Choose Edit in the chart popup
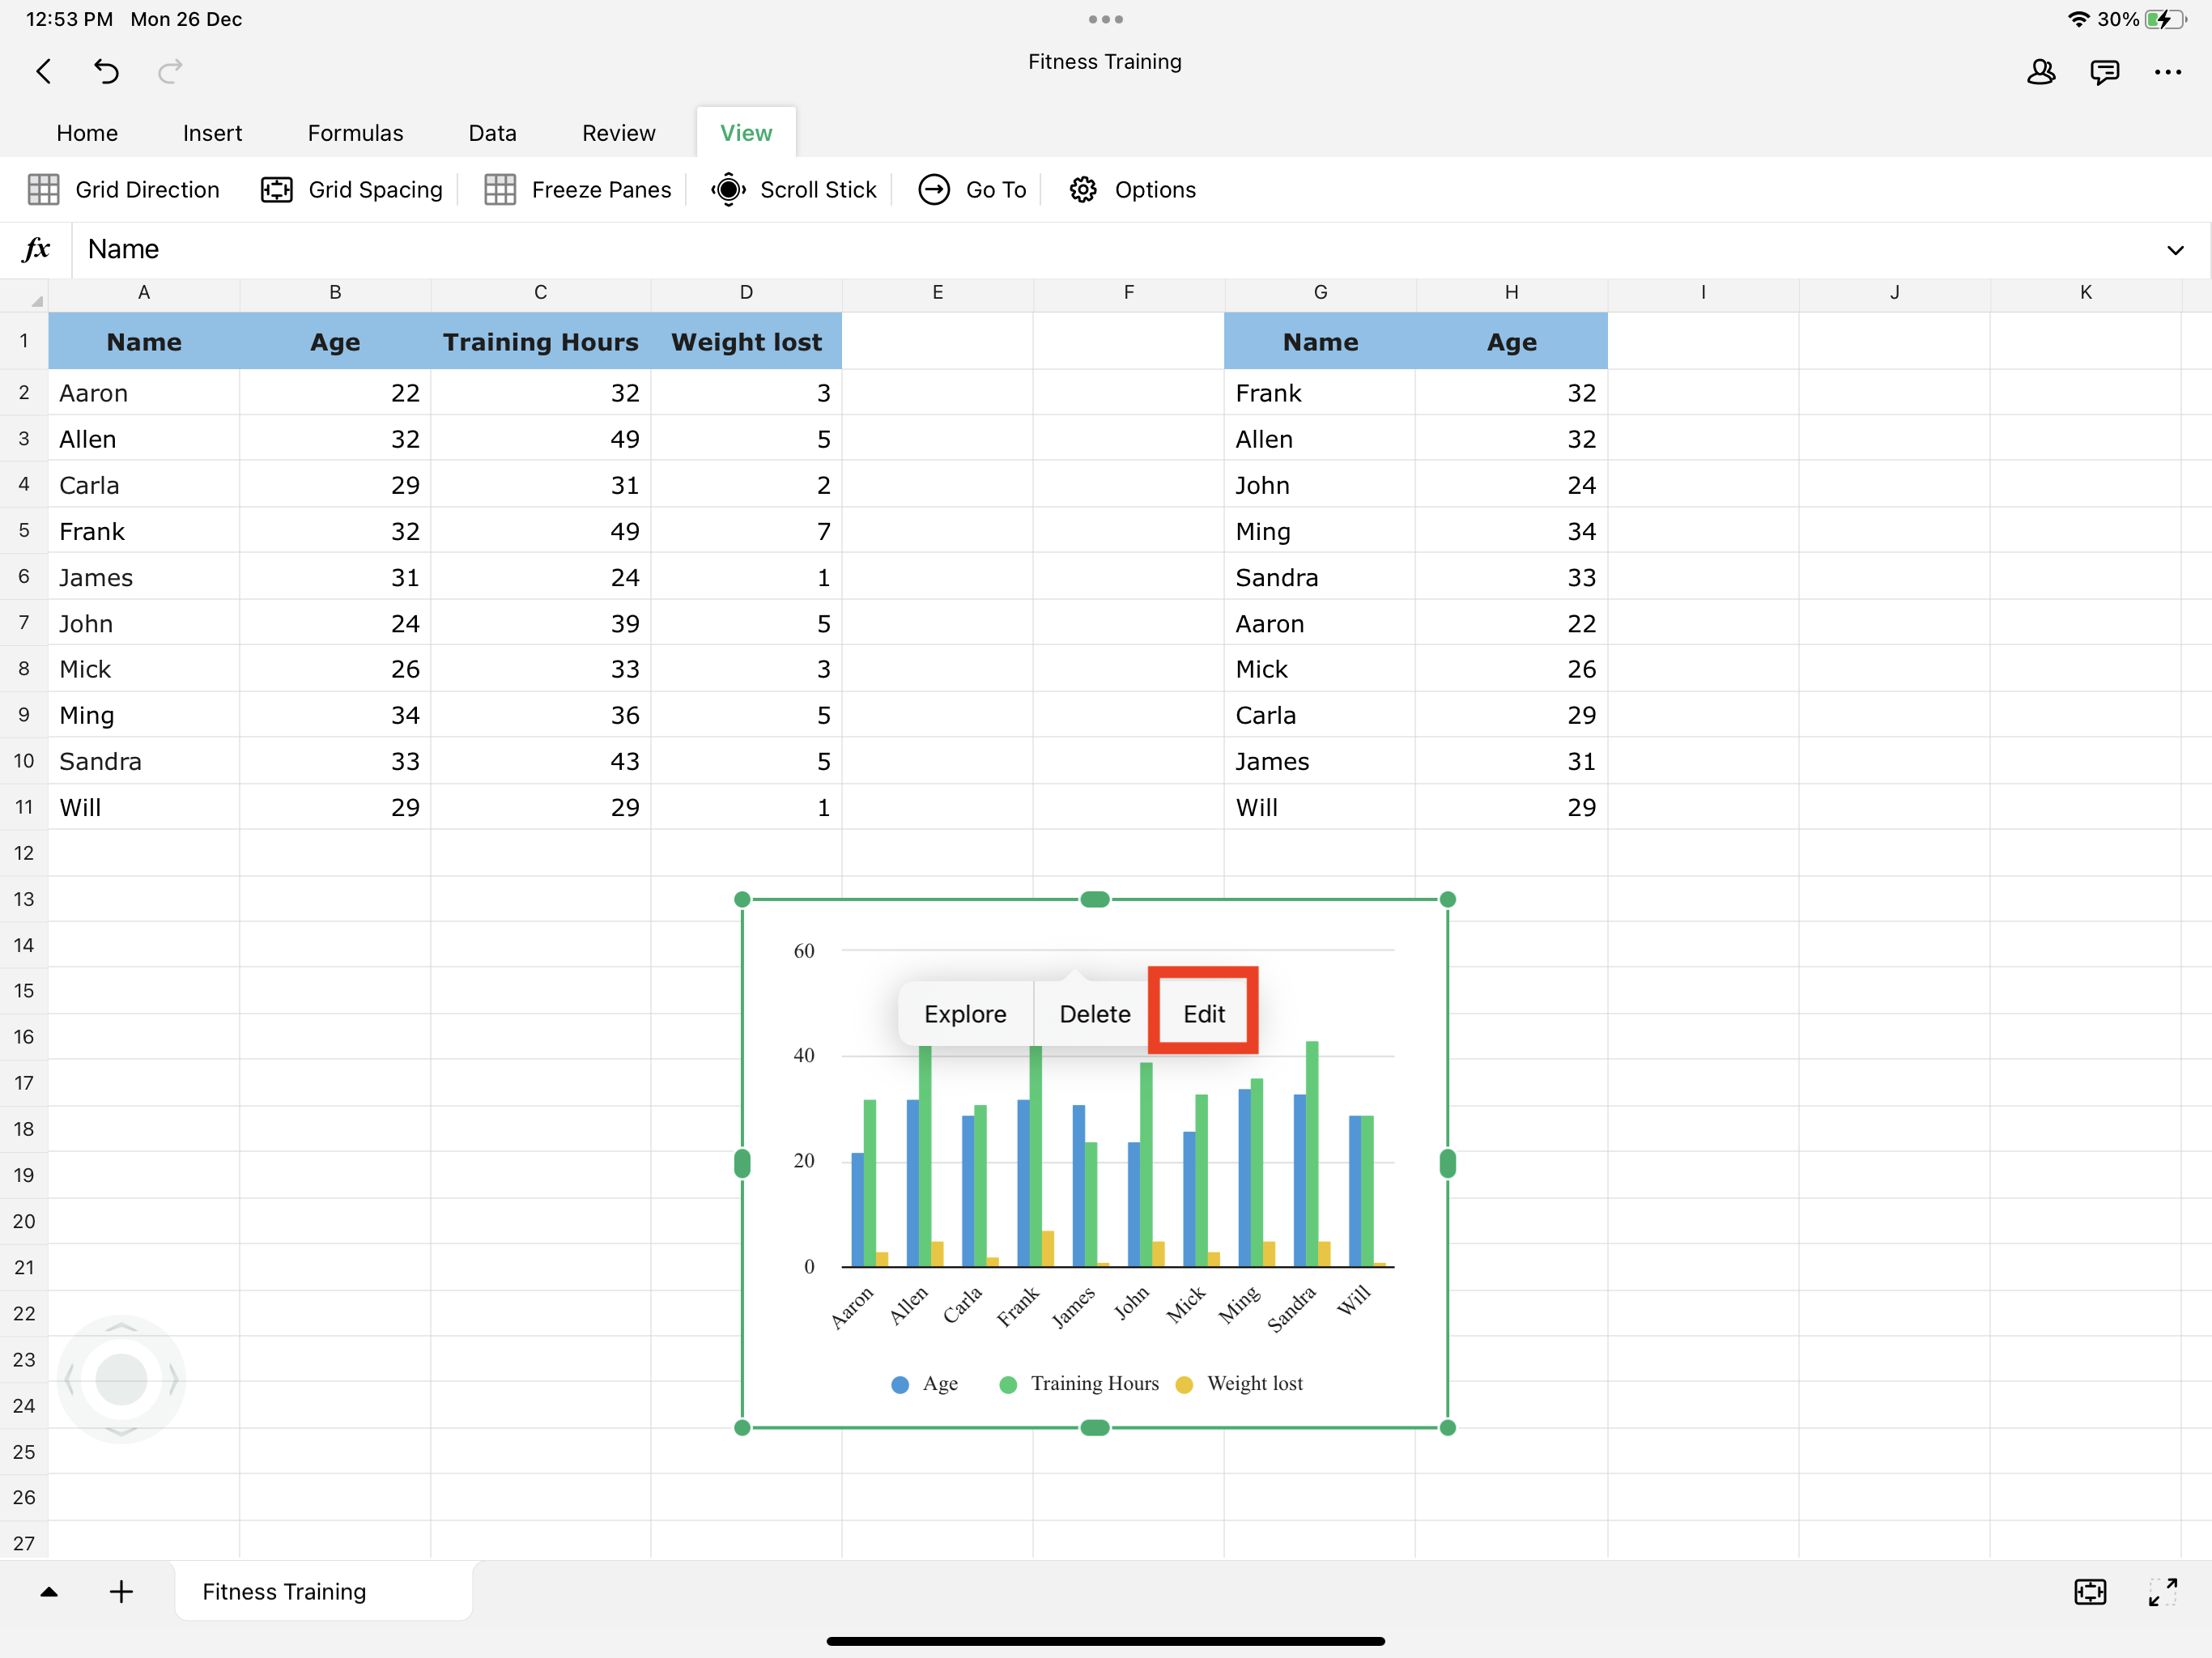The height and width of the screenshot is (1658, 2212). pyautogui.click(x=1203, y=1014)
